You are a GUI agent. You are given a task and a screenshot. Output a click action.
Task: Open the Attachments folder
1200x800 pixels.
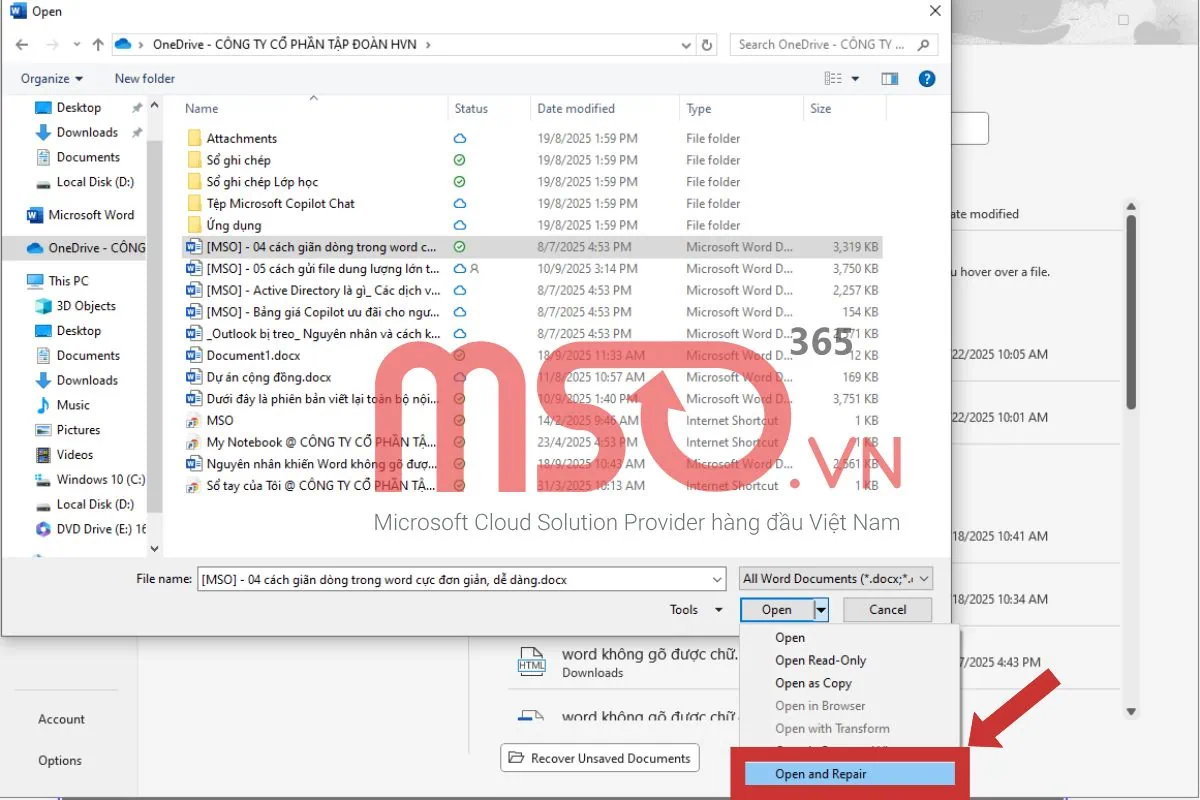point(241,139)
